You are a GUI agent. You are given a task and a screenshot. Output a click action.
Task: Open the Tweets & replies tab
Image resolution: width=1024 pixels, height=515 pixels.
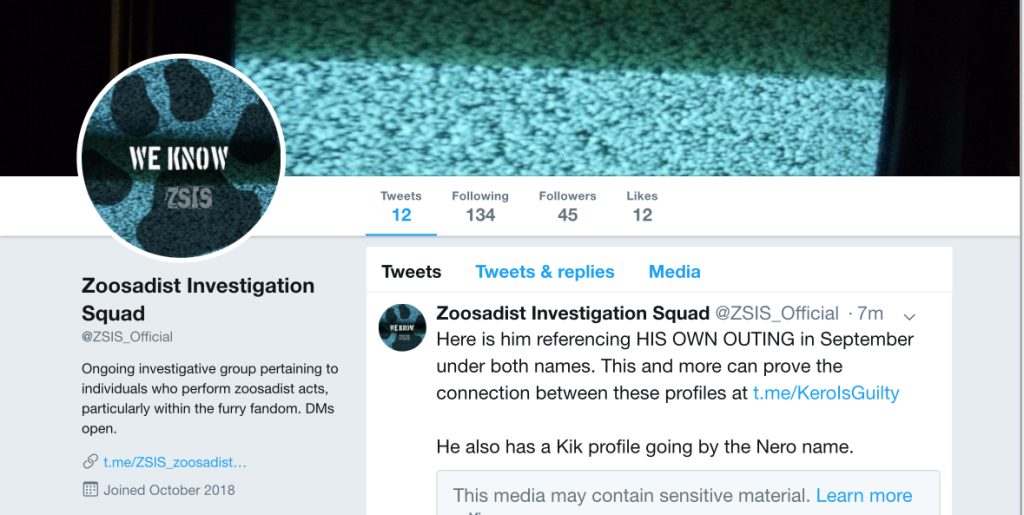545,272
